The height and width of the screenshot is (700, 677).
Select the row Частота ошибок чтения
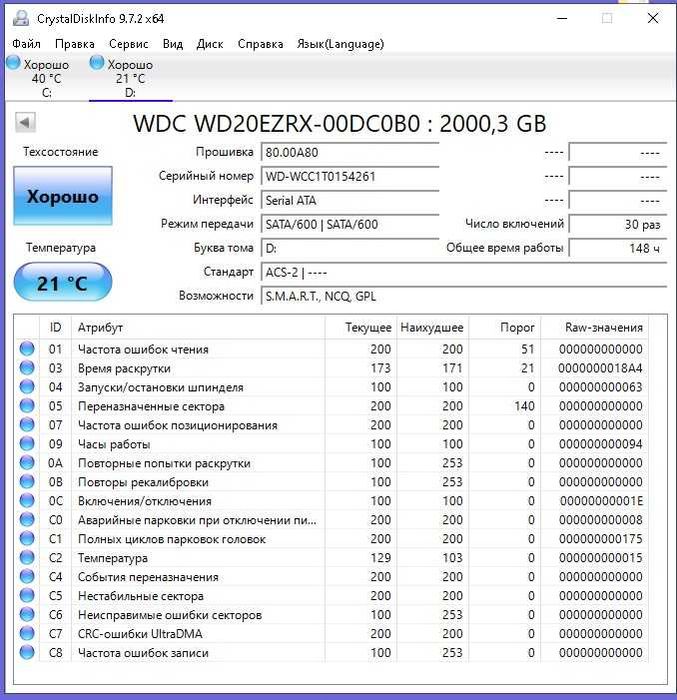pyautogui.click(x=331, y=349)
